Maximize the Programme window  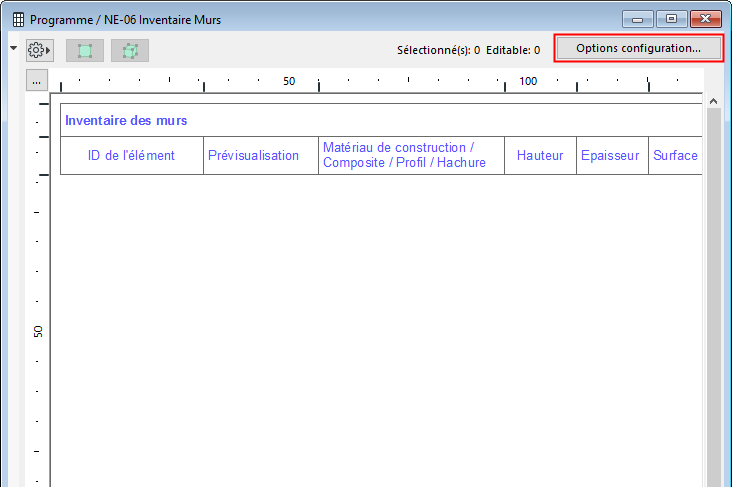click(671, 19)
